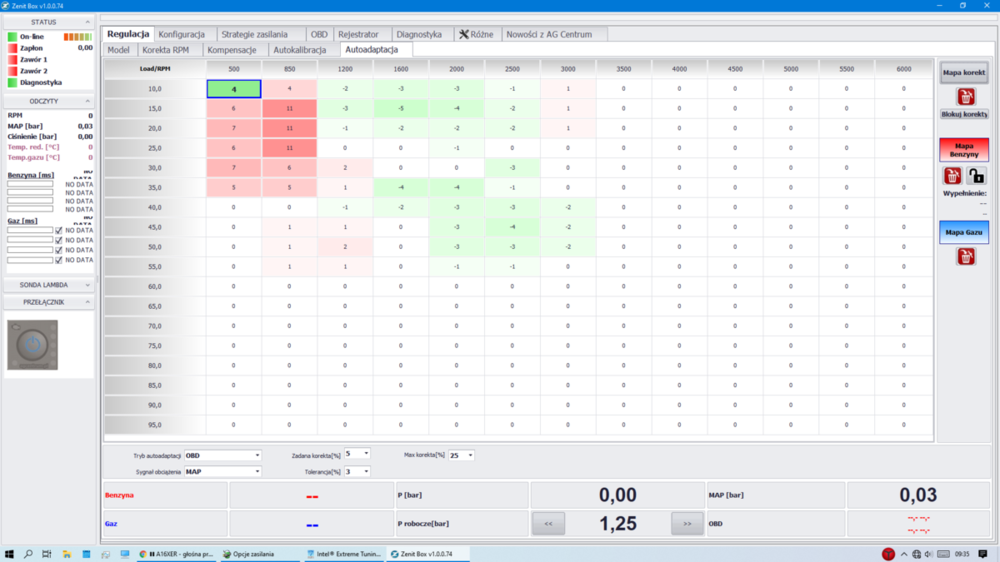This screenshot has width=1000, height=562.
Task: Increase working pressure with >> button
Action: tap(687, 523)
